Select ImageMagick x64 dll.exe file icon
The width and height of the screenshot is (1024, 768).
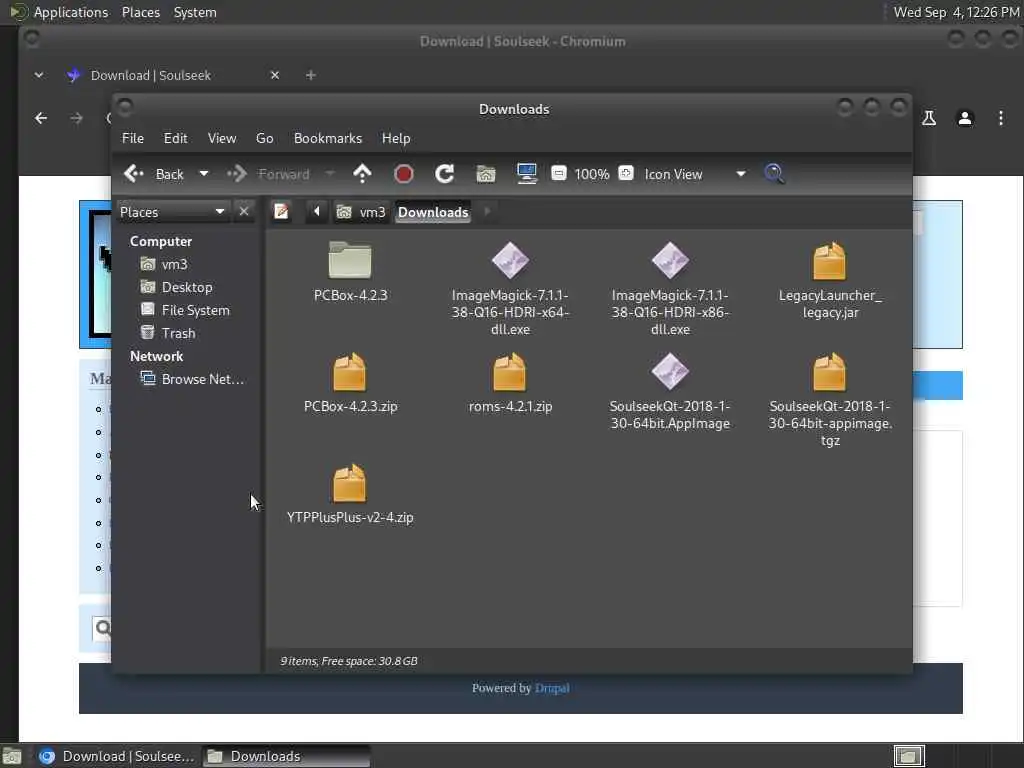(510, 261)
